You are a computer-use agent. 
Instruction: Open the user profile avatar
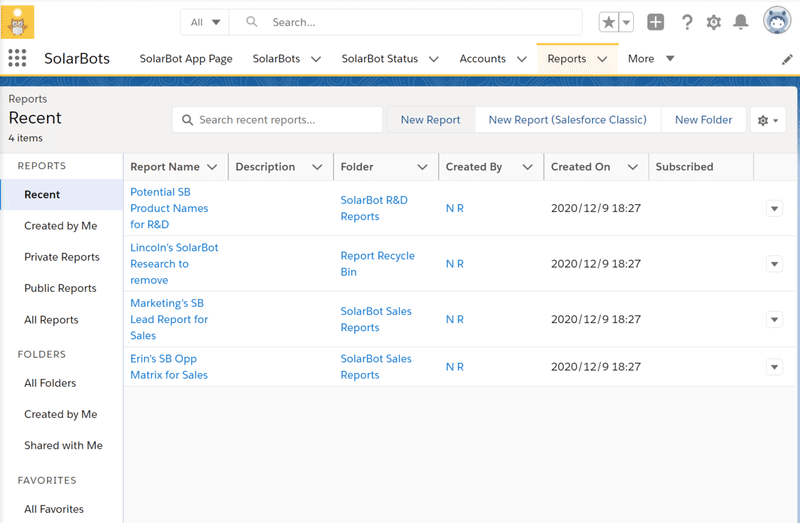[x=777, y=20]
